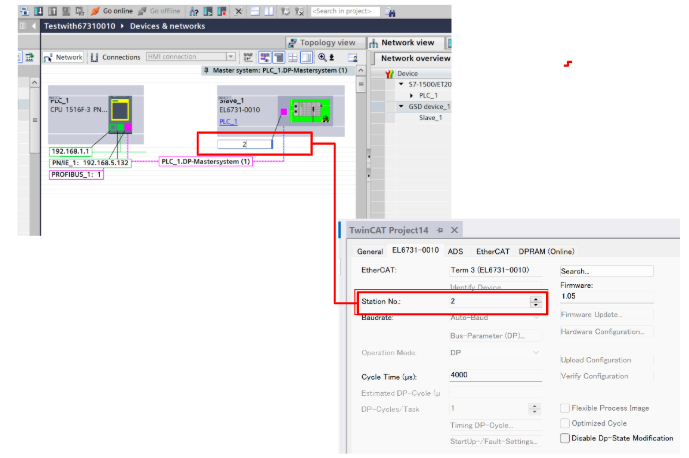Click the overview navigation icon at the toolbar's right end

(352, 57)
